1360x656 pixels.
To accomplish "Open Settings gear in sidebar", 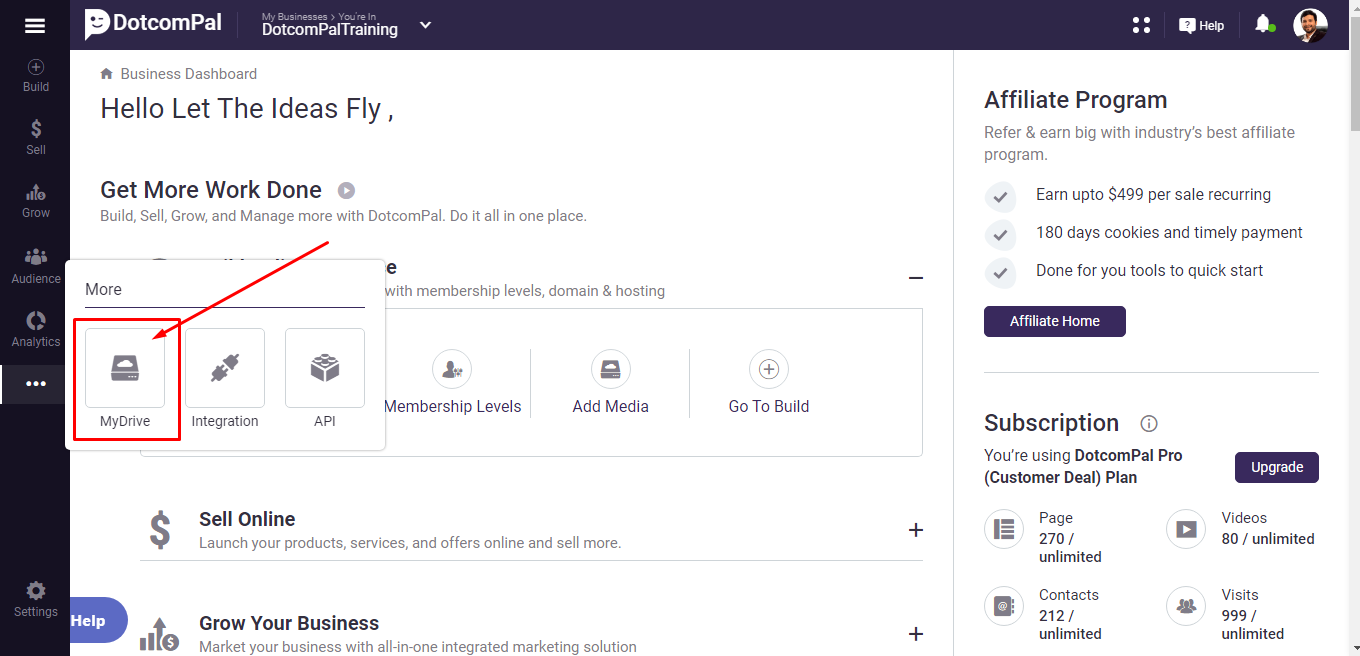I will coord(35,599).
